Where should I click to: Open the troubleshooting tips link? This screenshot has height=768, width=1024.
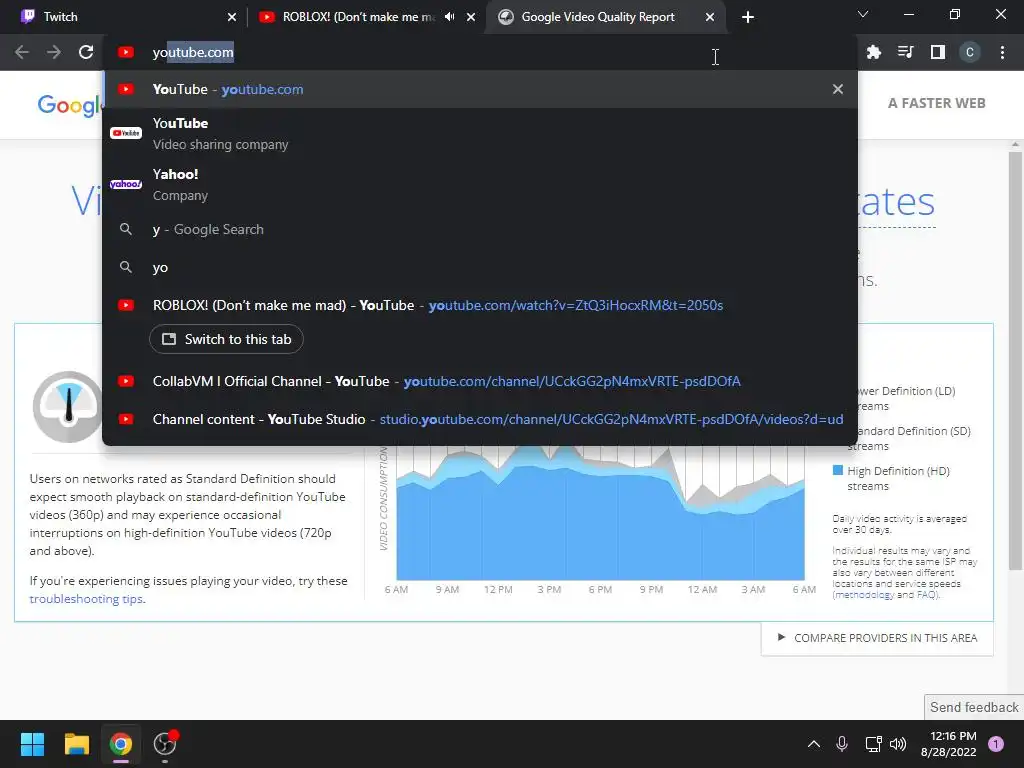86,599
